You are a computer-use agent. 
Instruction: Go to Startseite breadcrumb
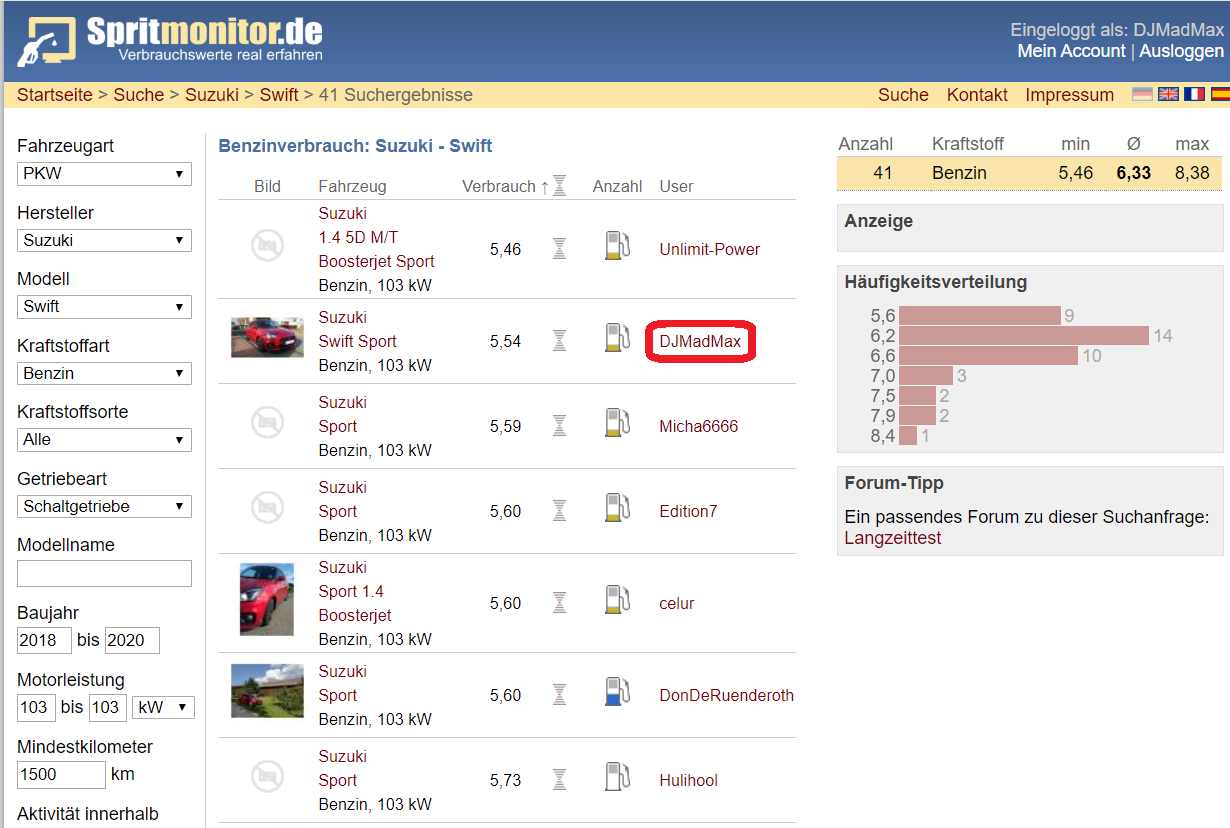pyautogui.click(x=54, y=95)
